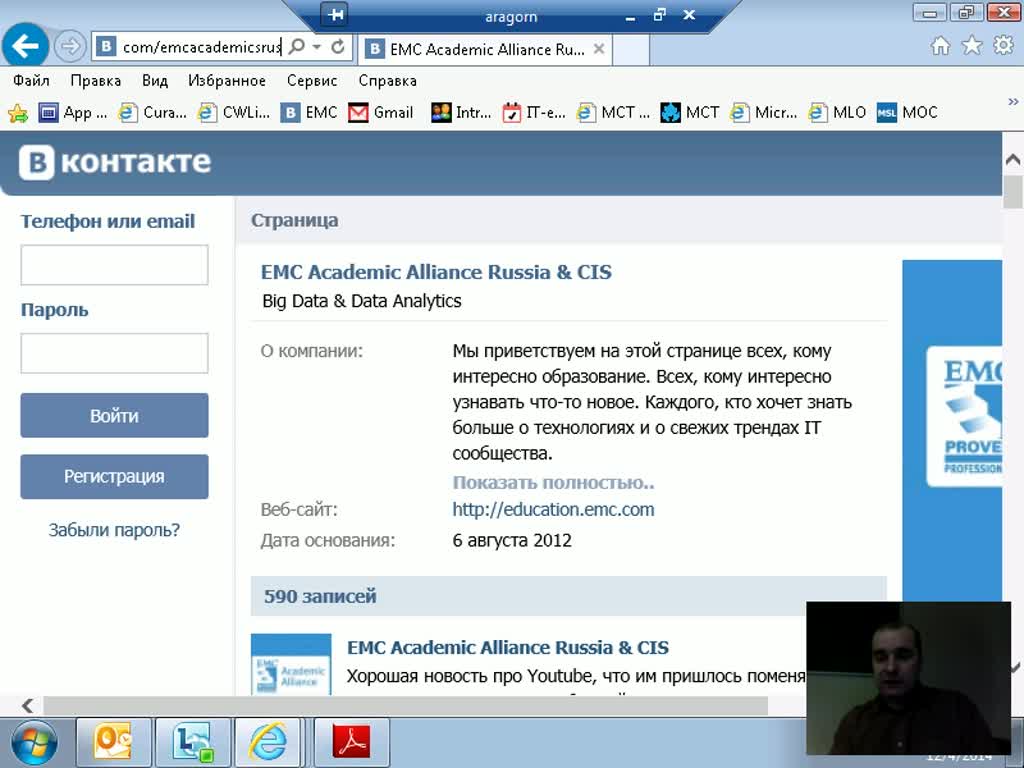Focus the Пароль input field
The width and height of the screenshot is (1024, 768).
(x=114, y=353)
